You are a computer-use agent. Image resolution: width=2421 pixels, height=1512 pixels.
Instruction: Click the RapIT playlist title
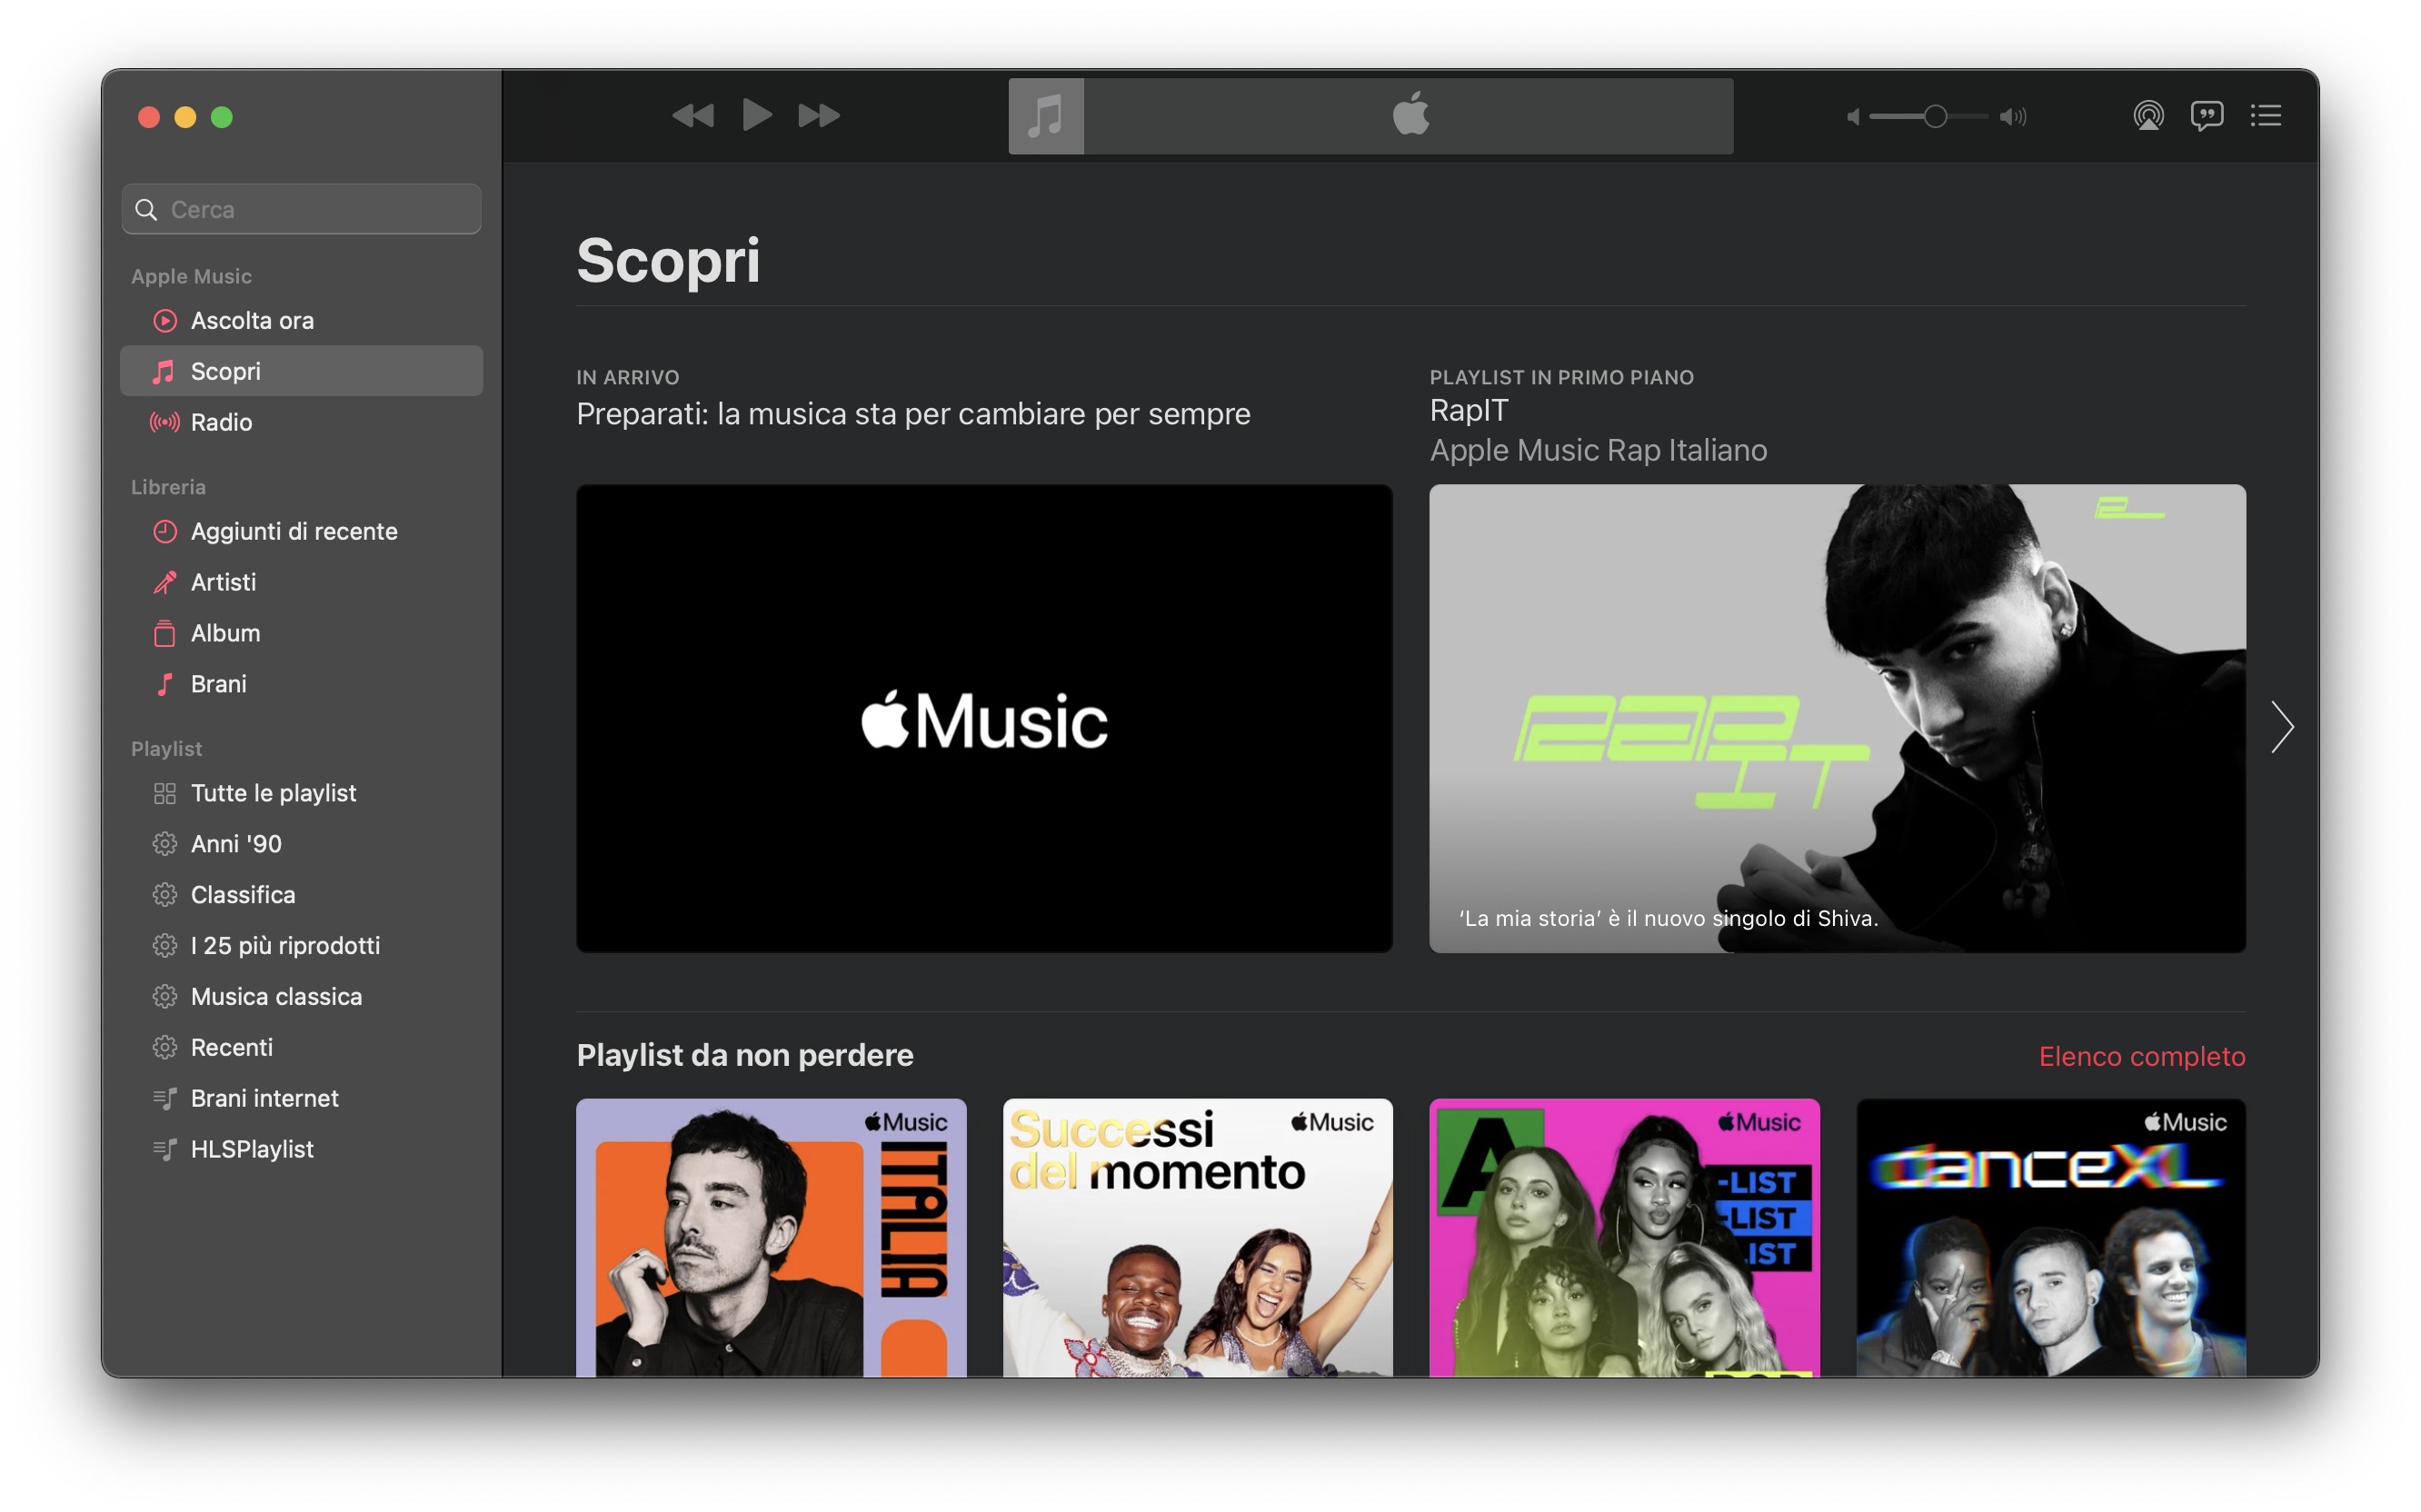coord(1469,411)
